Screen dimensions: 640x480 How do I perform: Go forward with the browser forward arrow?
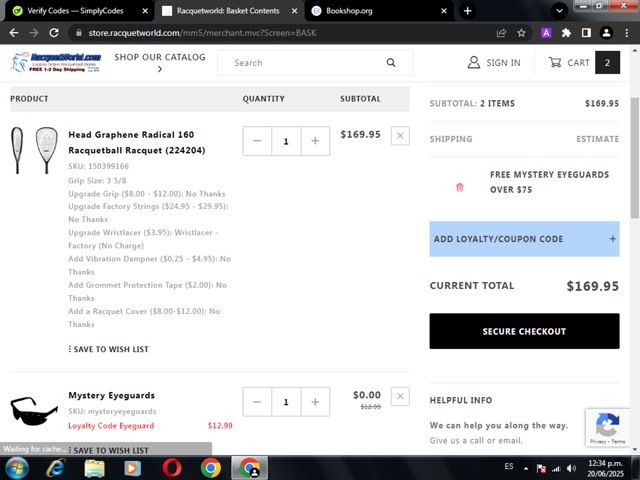(33, 33)
